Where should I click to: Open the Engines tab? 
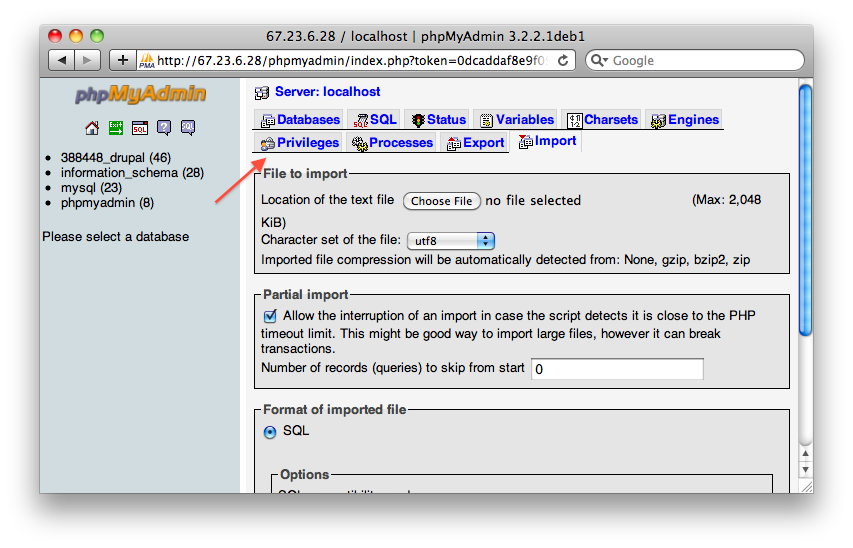click(685, 120)
